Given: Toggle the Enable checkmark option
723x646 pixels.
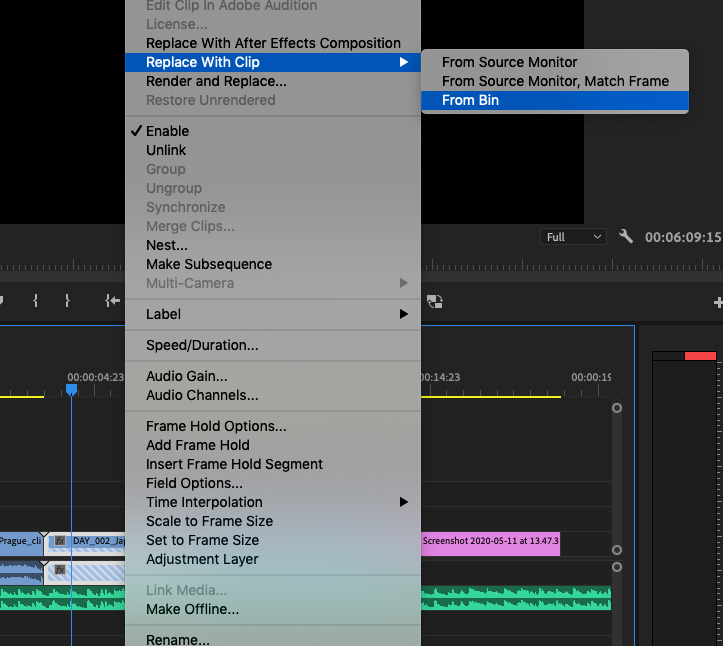Looking at the screenshot, I should (x=167, y=131).
